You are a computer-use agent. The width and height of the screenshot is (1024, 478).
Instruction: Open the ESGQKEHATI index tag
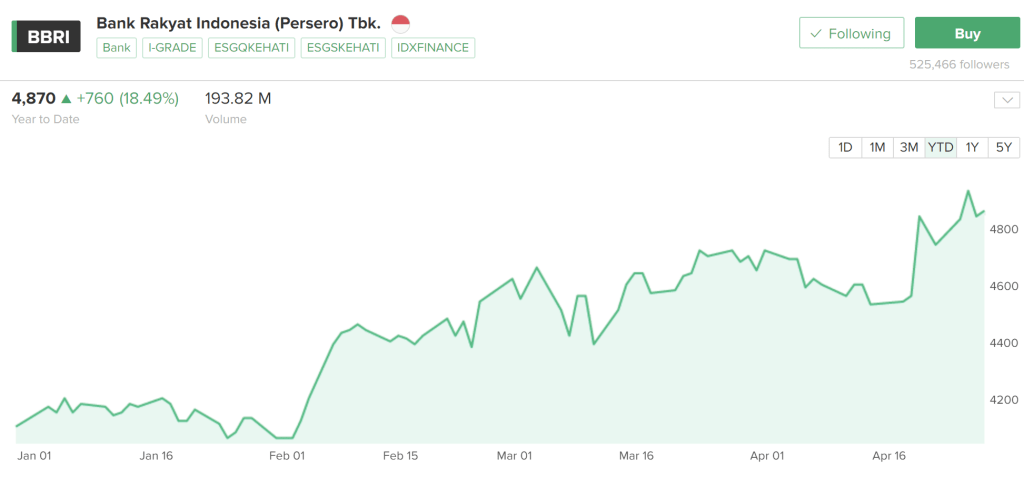tap(252, 47)
